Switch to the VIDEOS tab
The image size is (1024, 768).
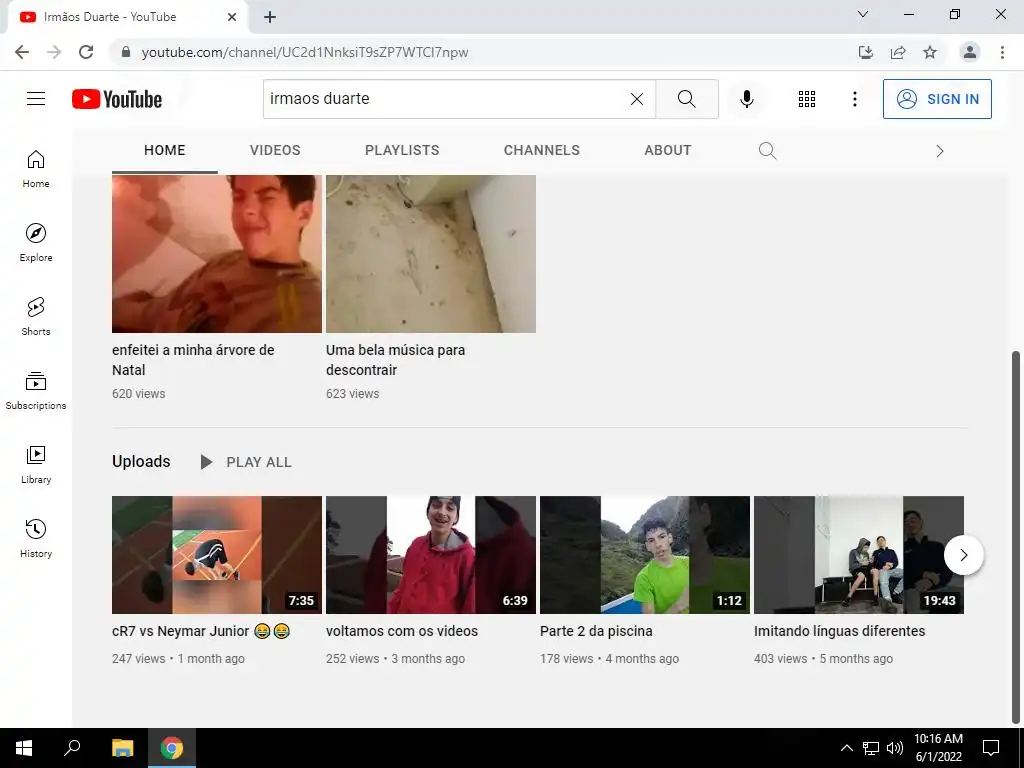(x=275, y=150)
